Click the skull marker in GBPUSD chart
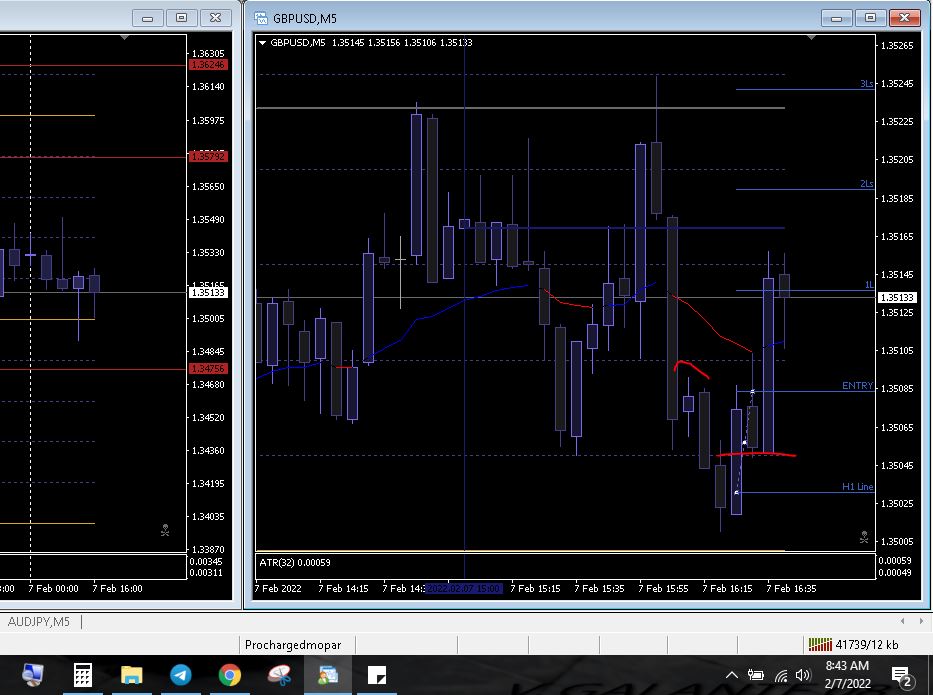Image resolution: width=933 pixels, height=695 pixels. tap(864, 537)
